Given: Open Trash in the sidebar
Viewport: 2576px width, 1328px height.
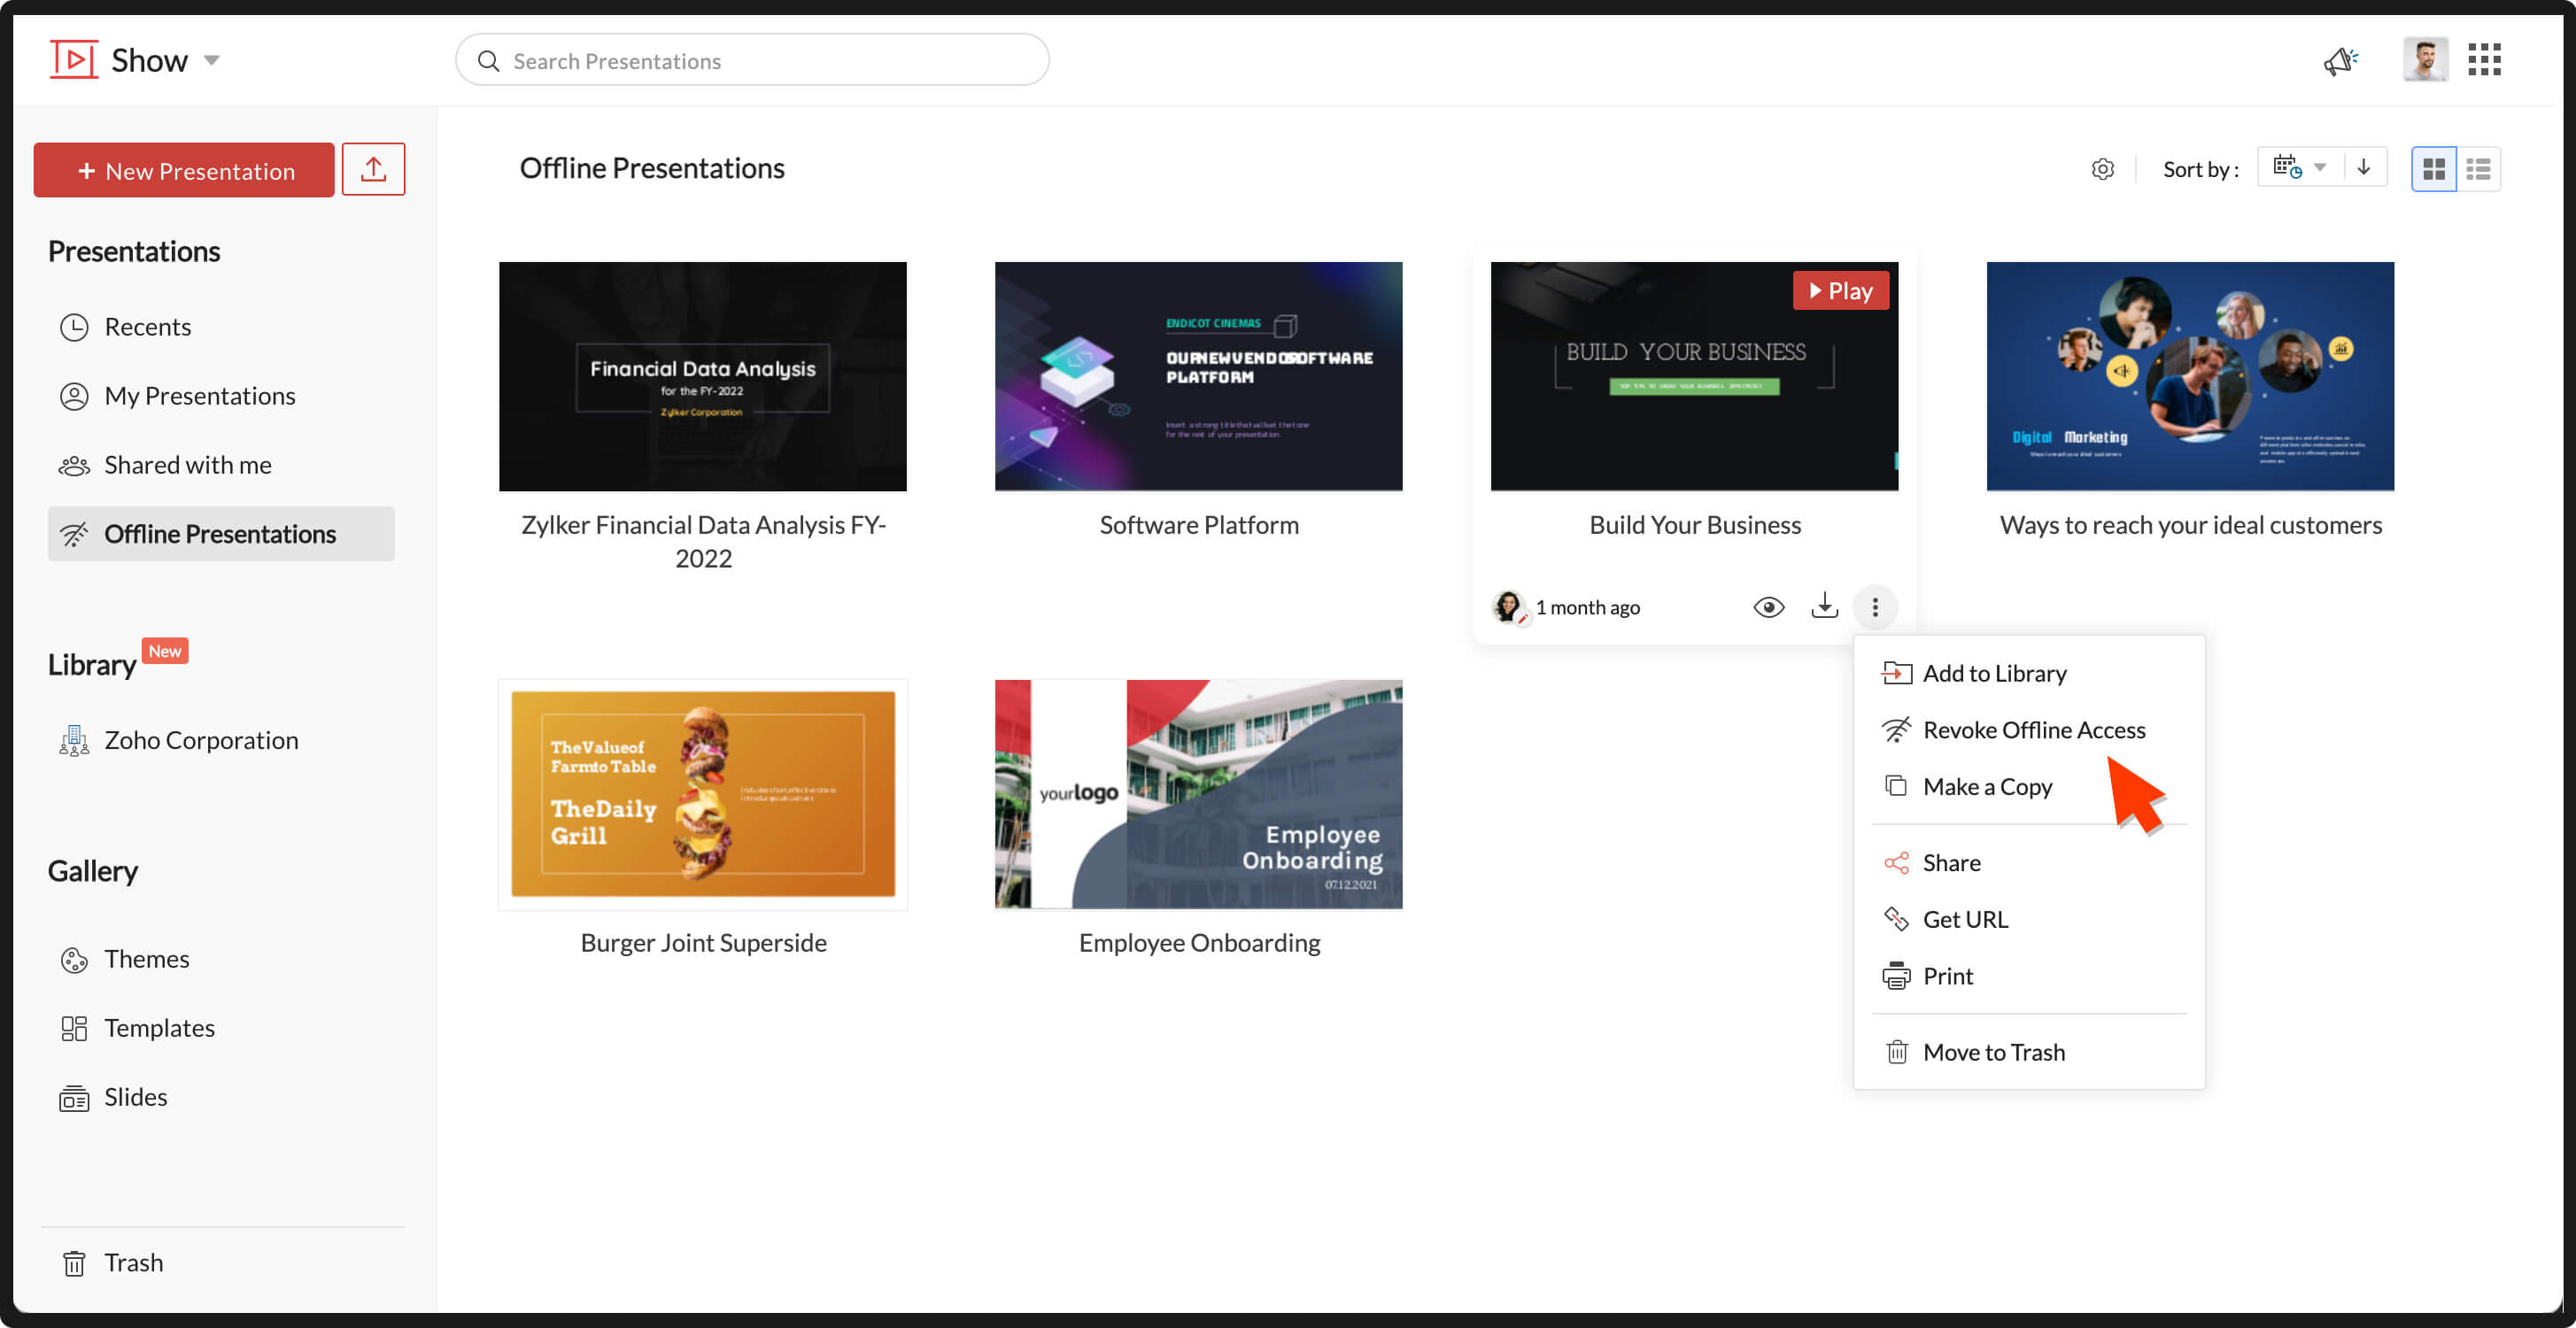Looking at the screenshot, I should [132, 1262].
